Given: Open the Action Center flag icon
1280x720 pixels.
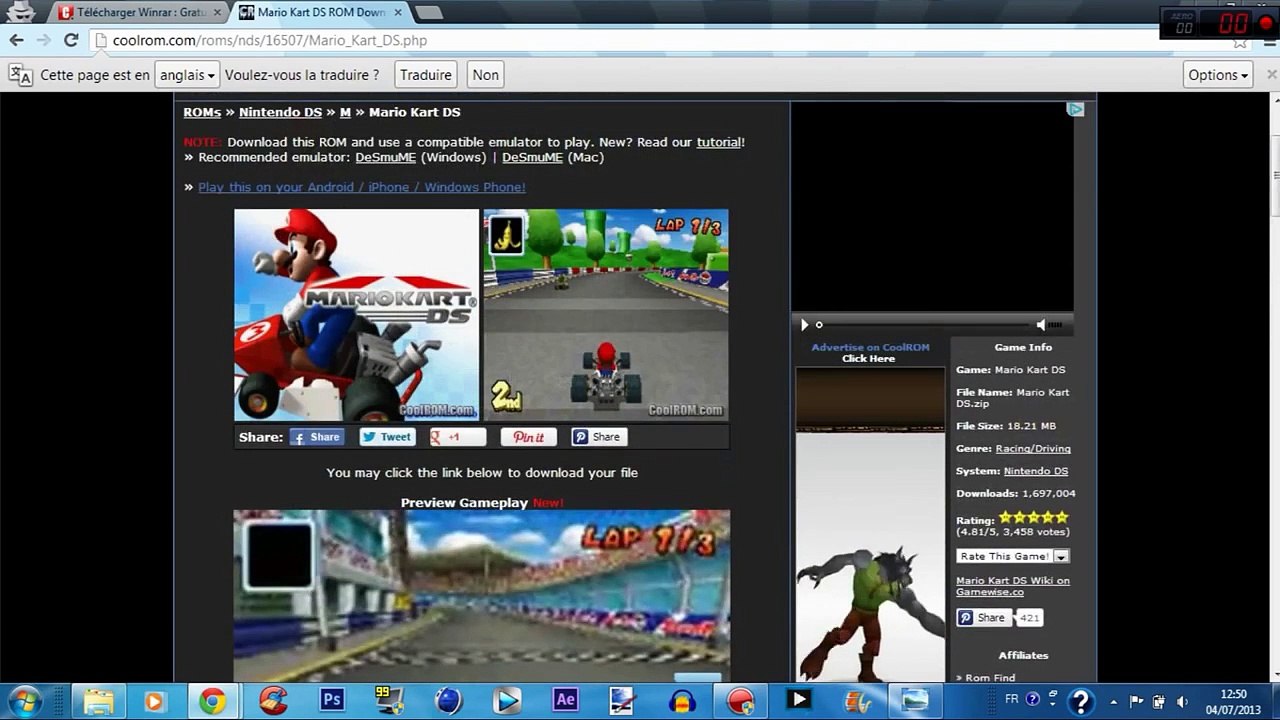Looking at the screenshot, I should (x=1137, y=701).
